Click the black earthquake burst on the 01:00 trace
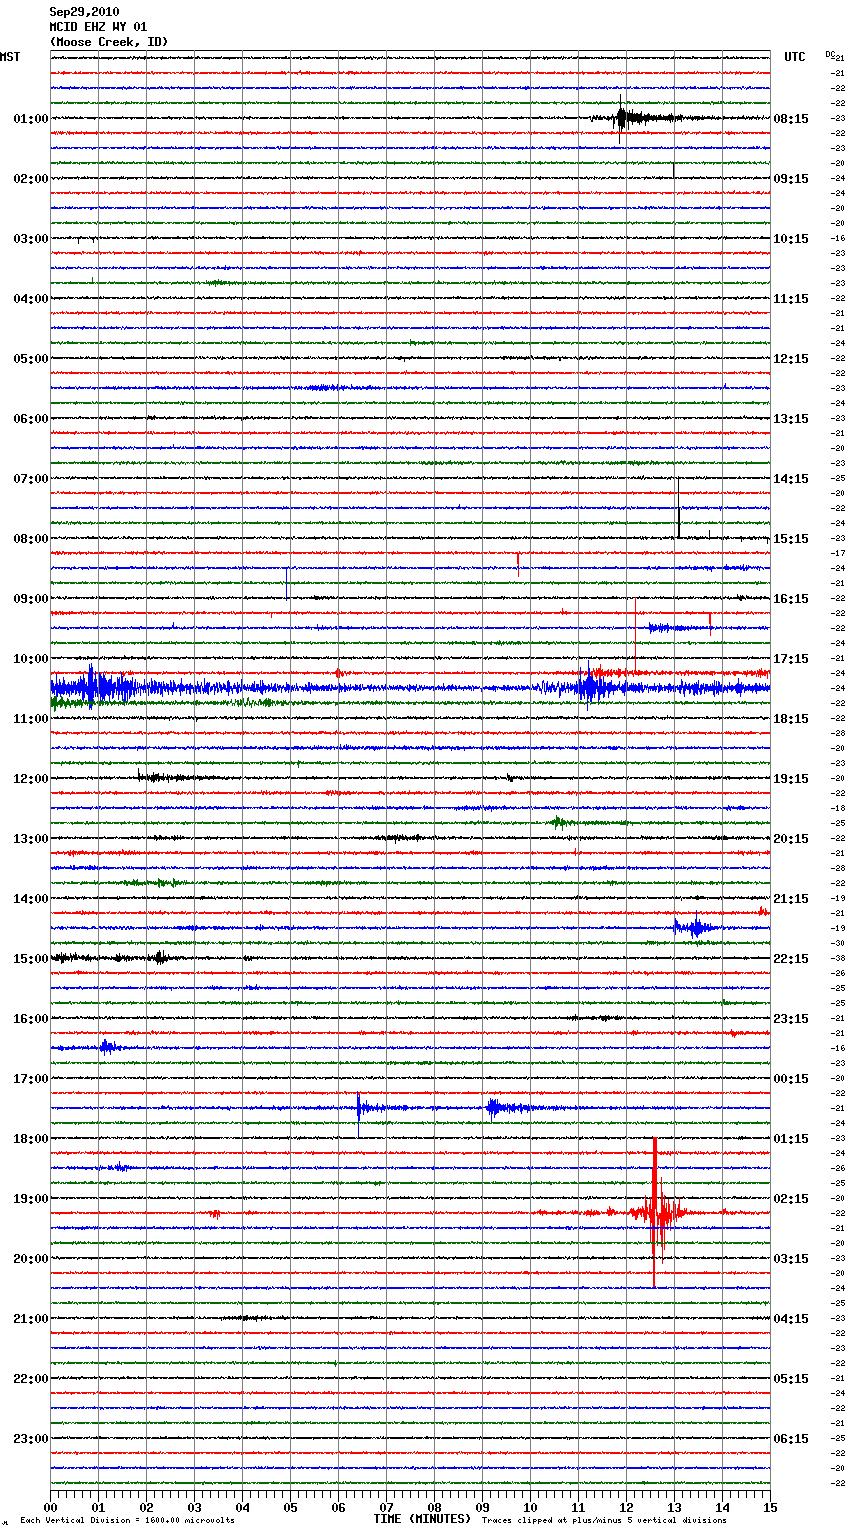 click(x=622, y=118)
